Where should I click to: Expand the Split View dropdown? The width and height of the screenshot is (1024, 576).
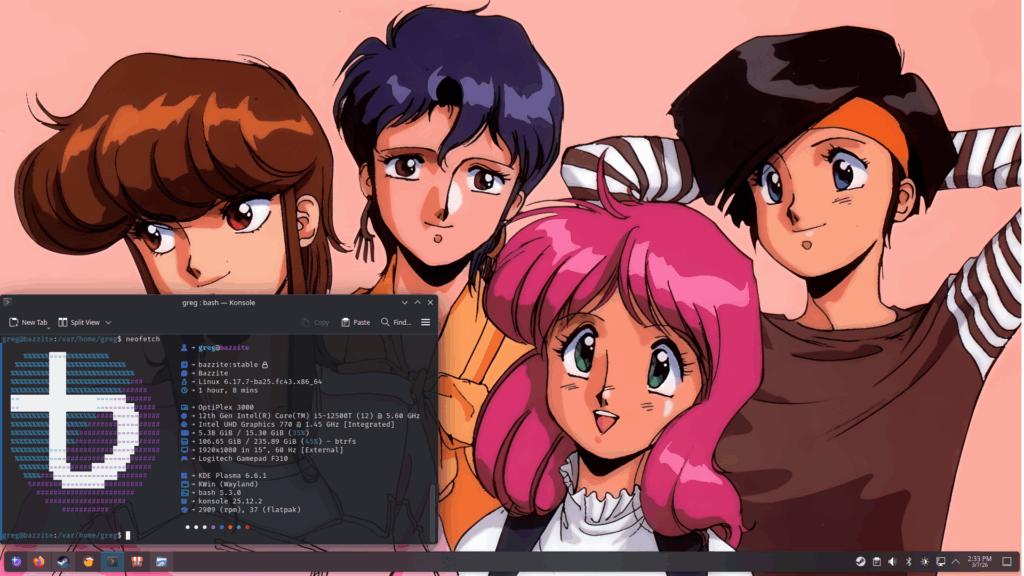point(108,322)
